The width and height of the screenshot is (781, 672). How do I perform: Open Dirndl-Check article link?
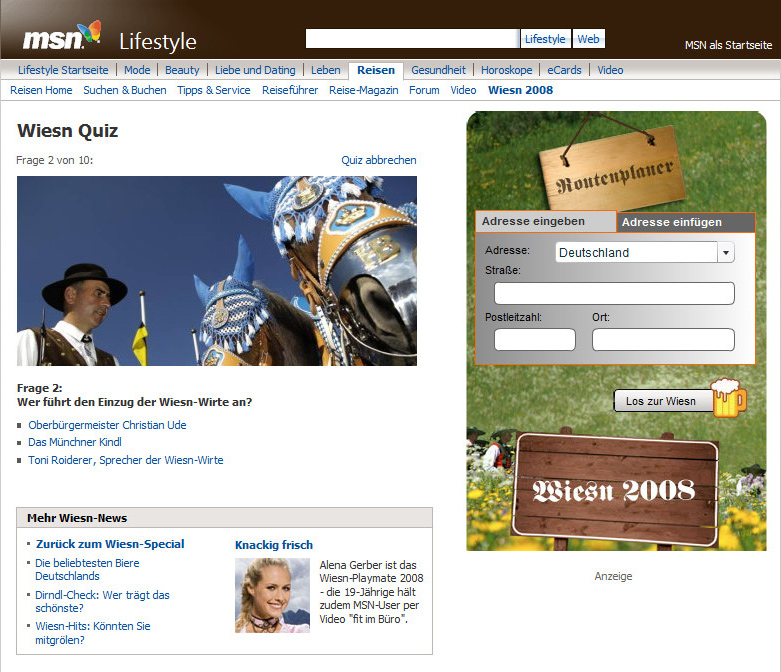(x=102, y=601)
